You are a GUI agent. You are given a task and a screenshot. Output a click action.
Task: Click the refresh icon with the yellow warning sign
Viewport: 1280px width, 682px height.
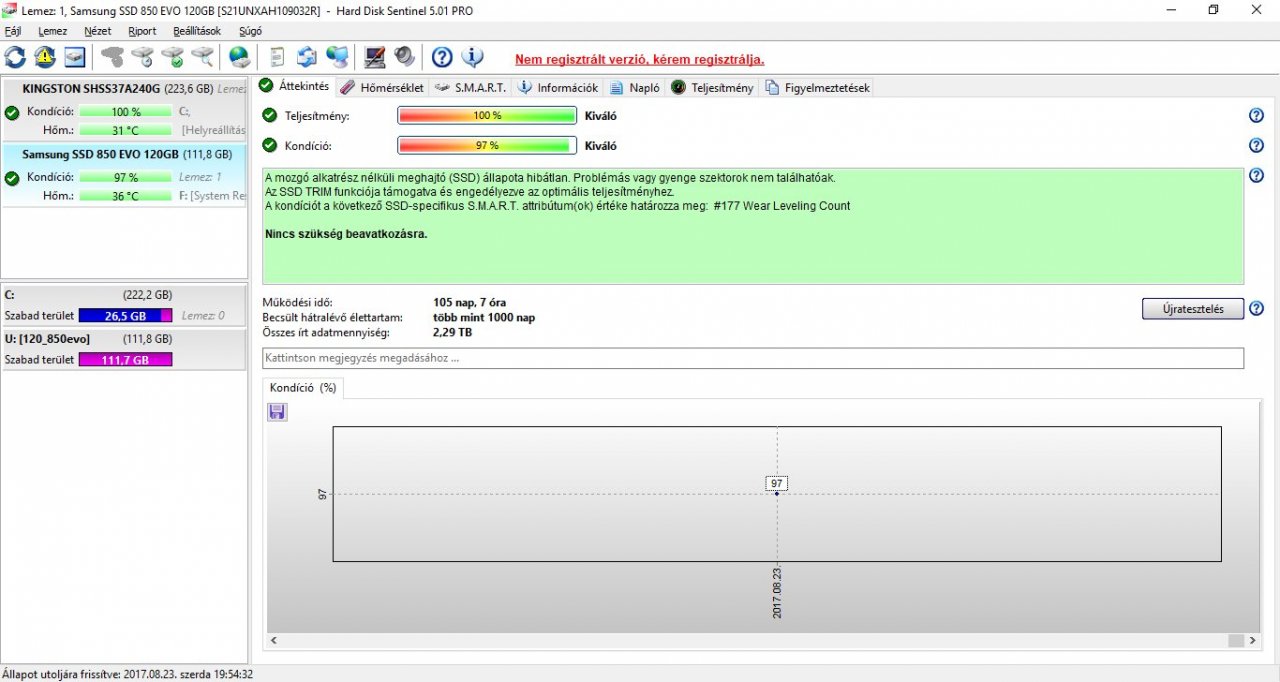tap(45, 57)
